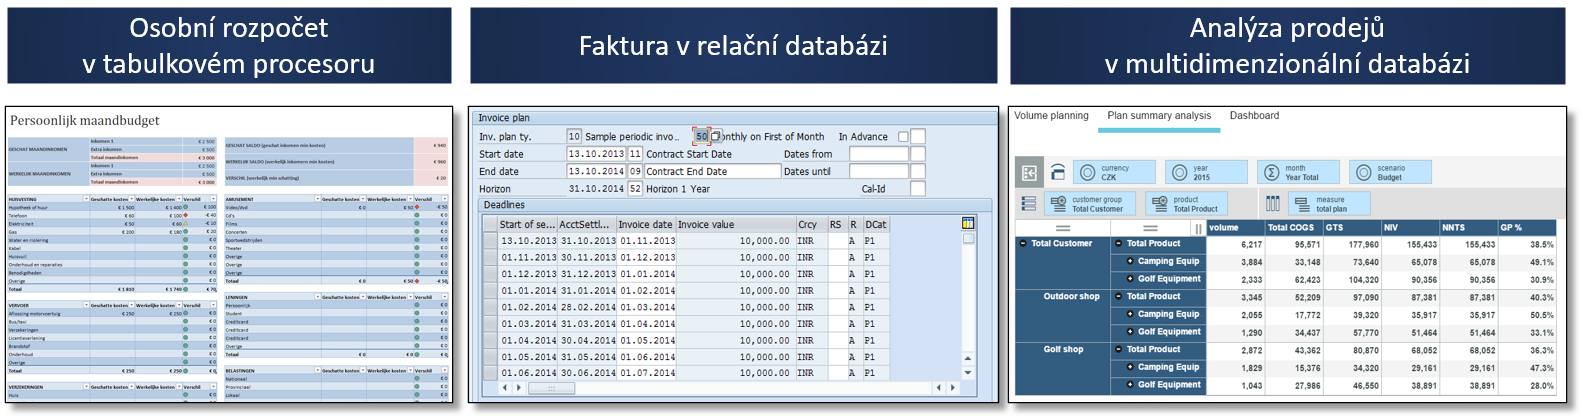Click the table layout icon above Deadlines scrollbar
Image resolution: width=1583 pixels, height=419 pixels.
click(x=967, y=223)
